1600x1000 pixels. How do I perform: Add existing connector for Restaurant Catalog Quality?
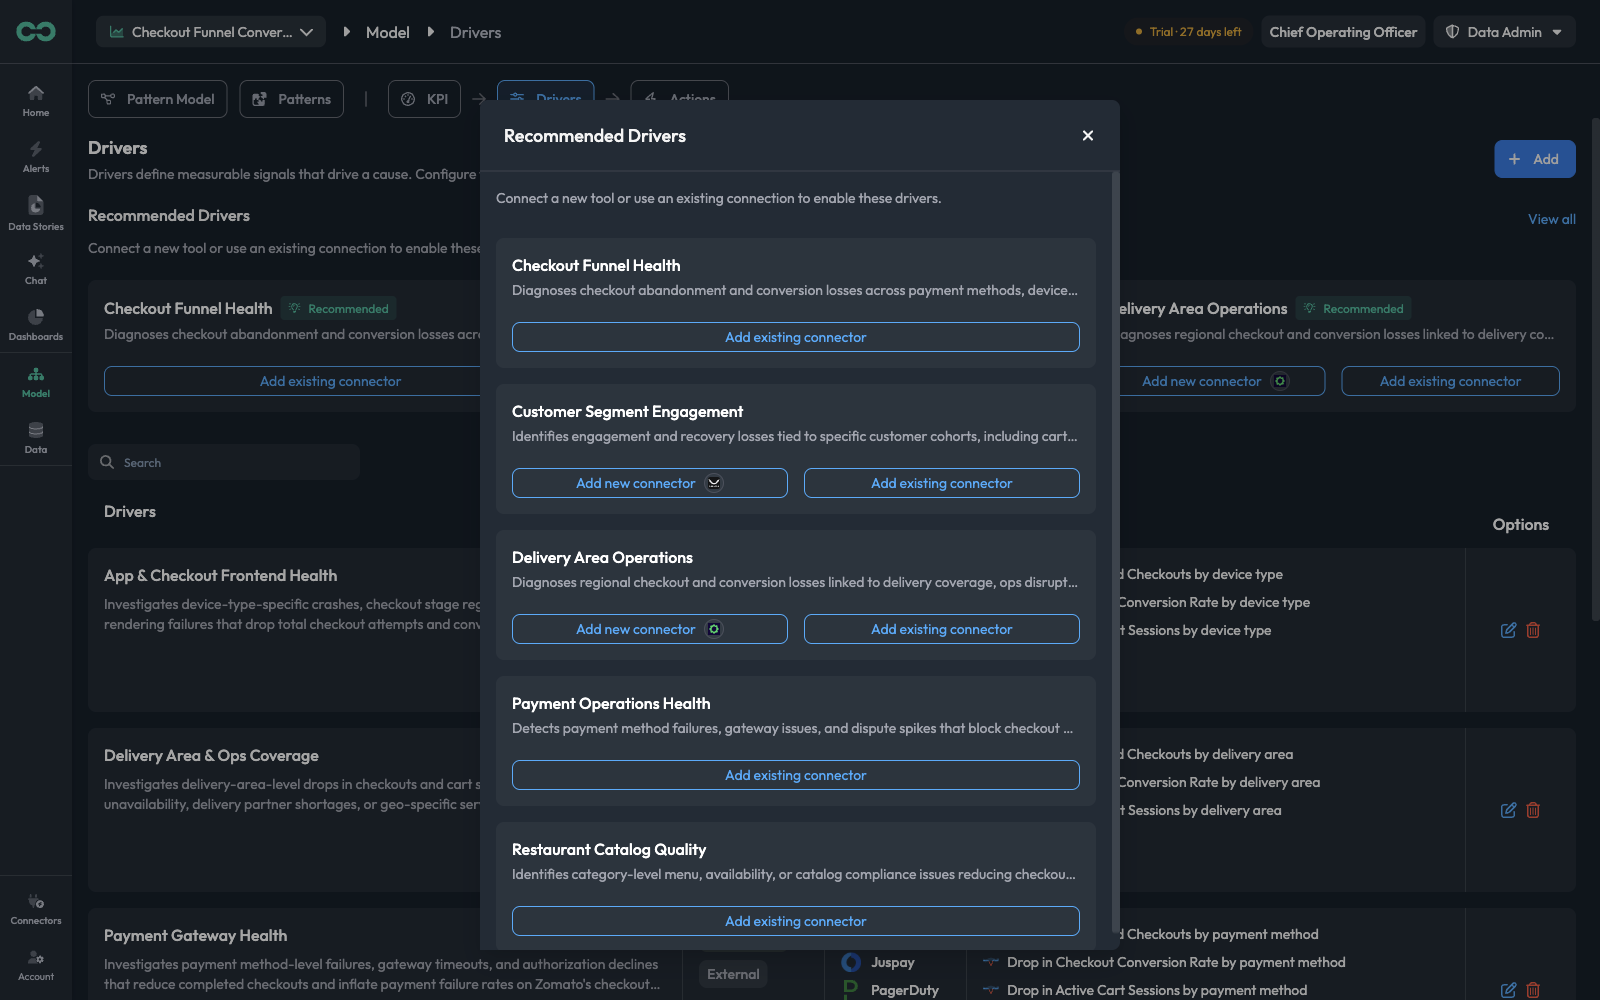[x=796, y=921]
